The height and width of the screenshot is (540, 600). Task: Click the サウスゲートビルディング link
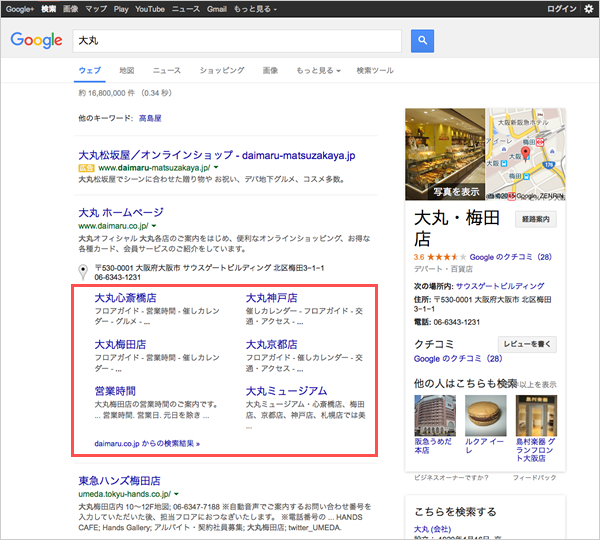click(500, 286)
